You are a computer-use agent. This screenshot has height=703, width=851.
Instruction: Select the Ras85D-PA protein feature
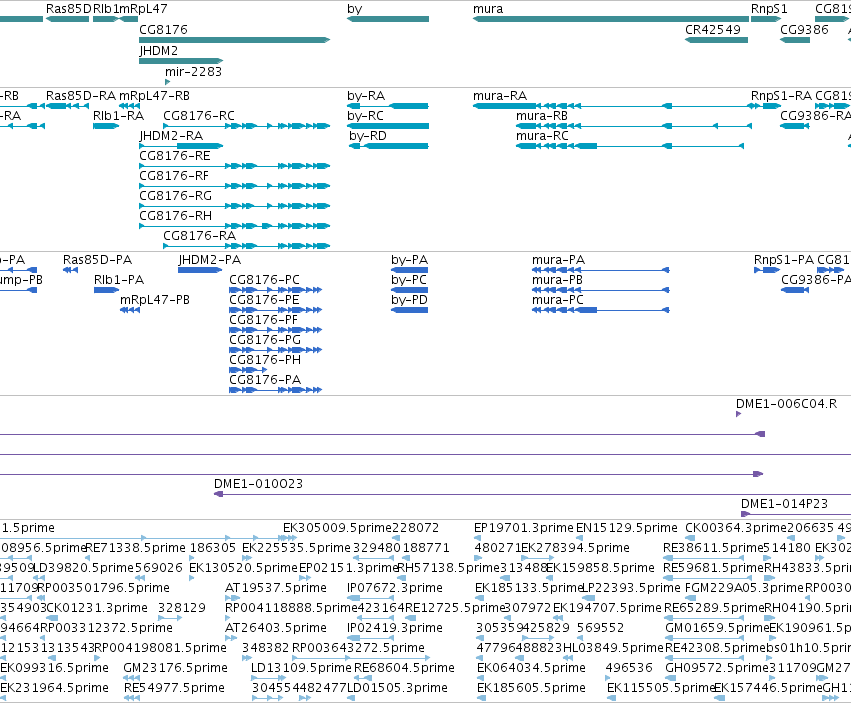pos(71,270)
